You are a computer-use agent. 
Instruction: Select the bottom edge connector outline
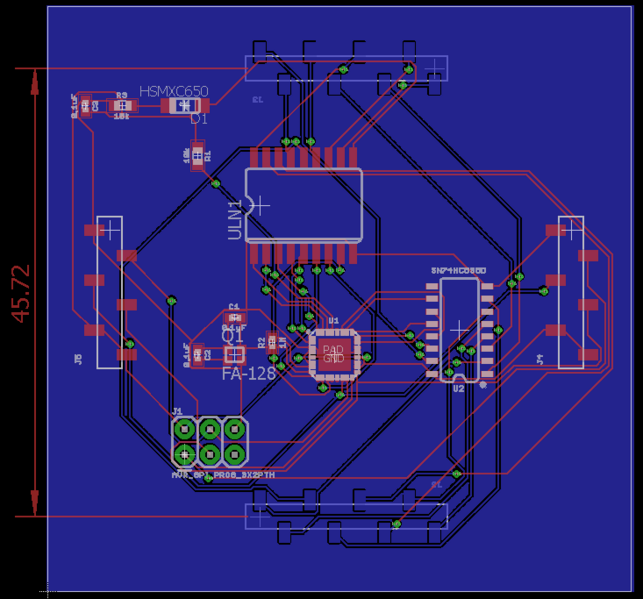pos(346,516)
